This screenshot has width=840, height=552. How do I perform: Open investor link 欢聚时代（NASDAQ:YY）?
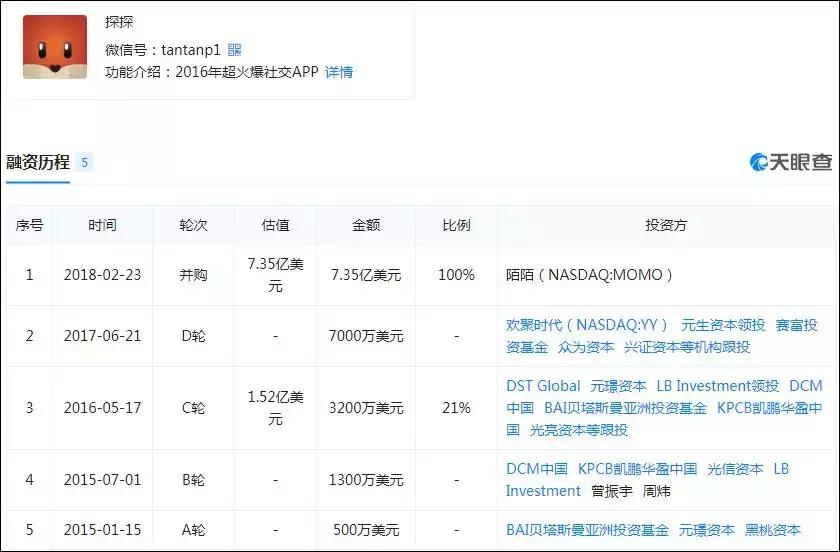click(587, 325)
